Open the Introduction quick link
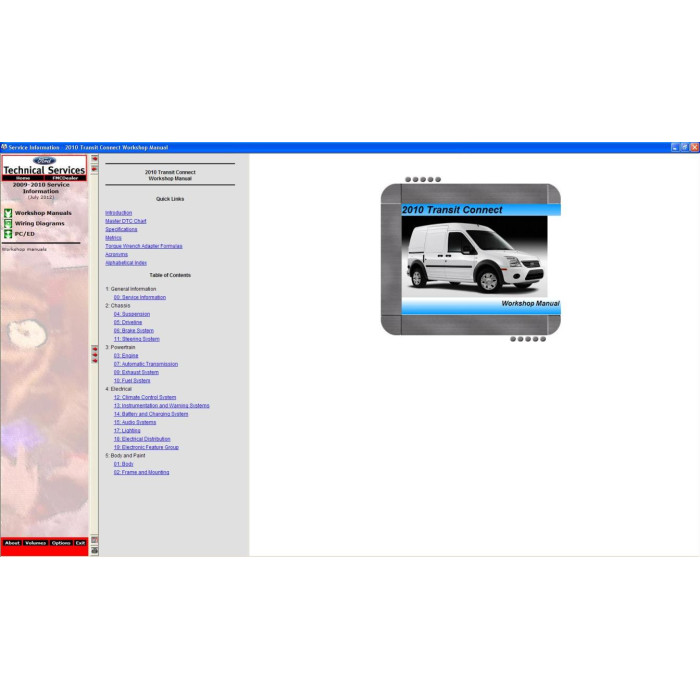 pyautogui.click(x=118, y=213)
